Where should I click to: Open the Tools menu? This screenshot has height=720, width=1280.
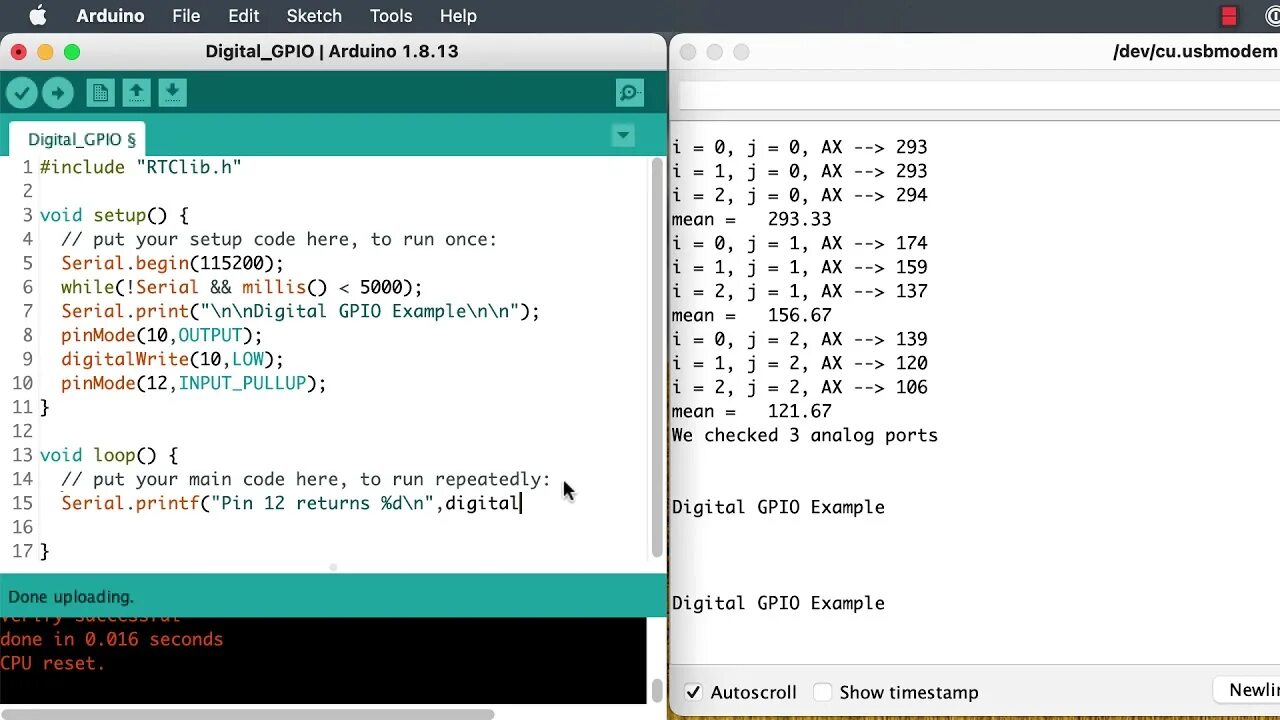391,16
